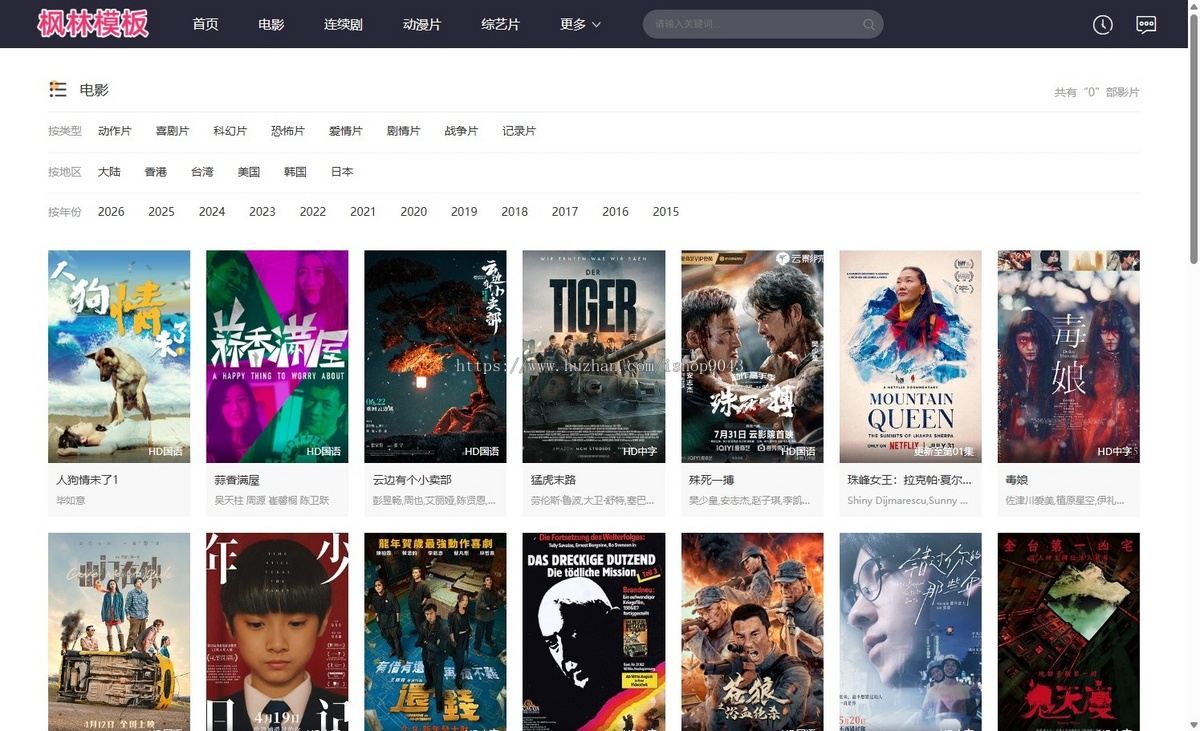Filter by type 记录片

[520, 131]
